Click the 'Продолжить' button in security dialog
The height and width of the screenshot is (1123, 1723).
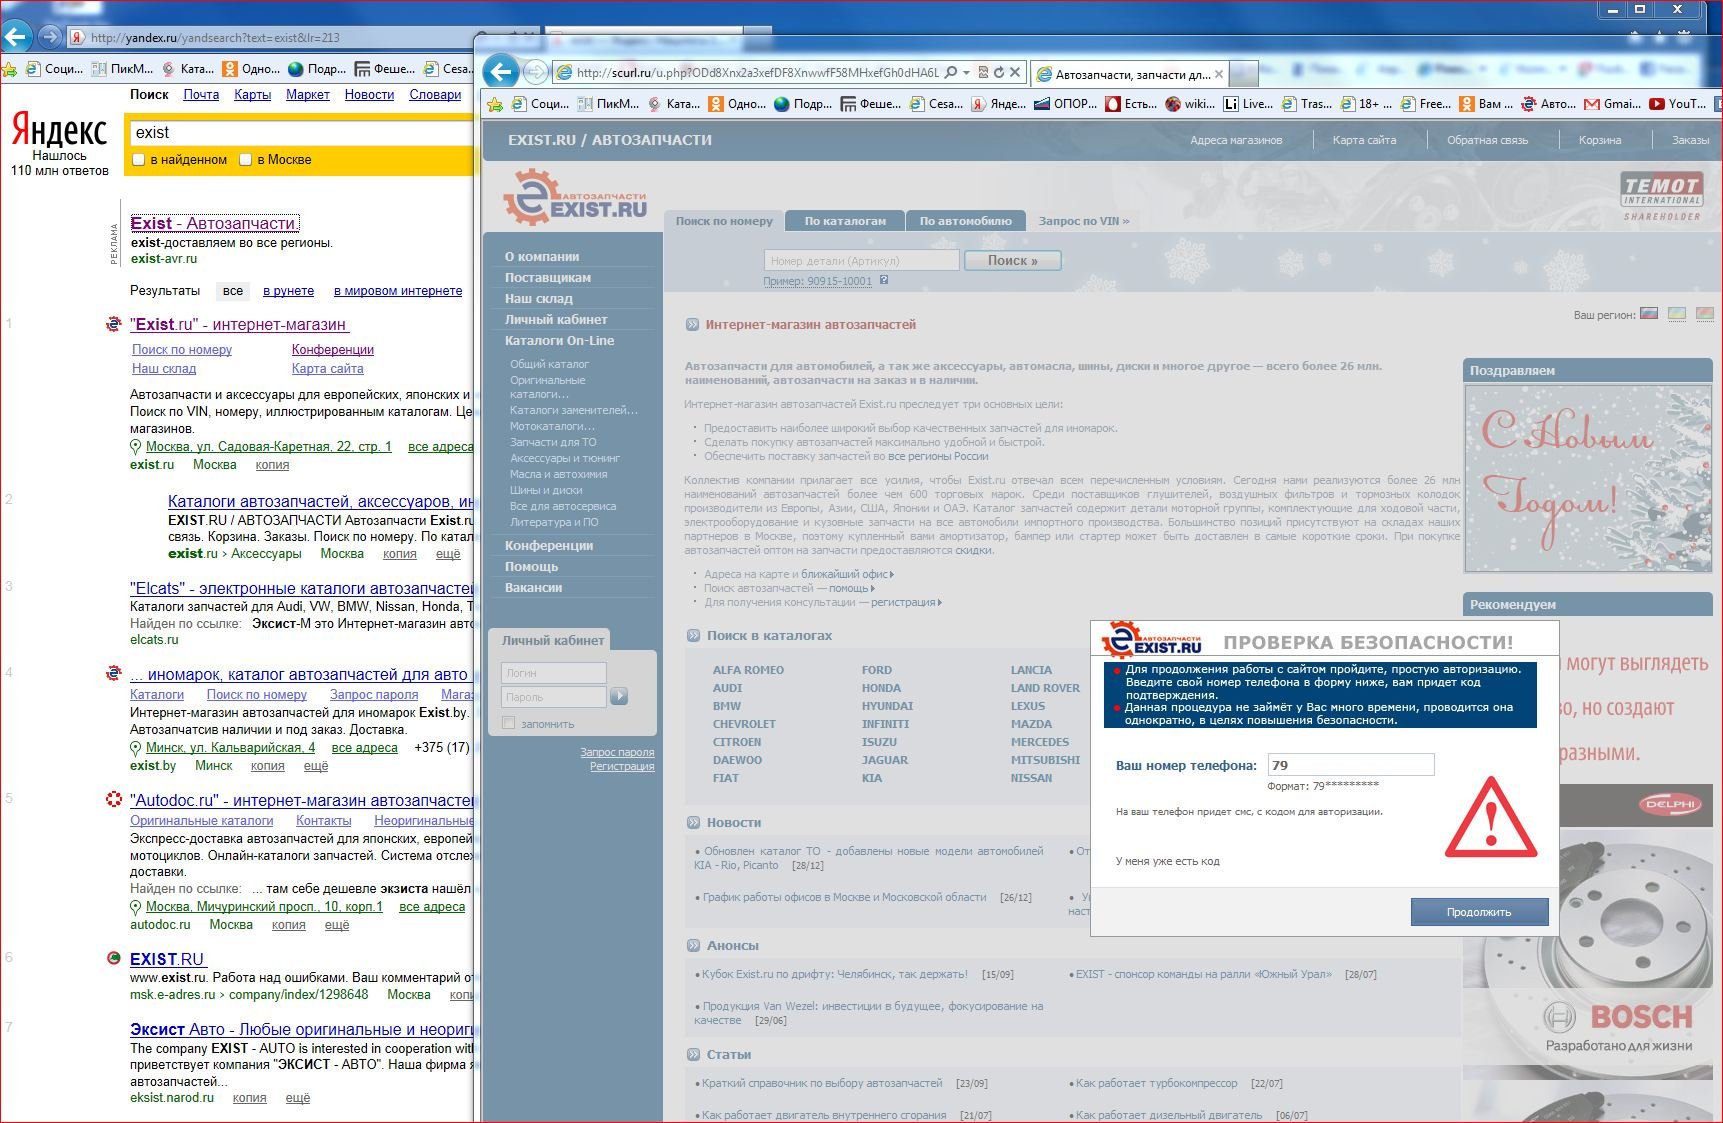[x=1479, y=912]
